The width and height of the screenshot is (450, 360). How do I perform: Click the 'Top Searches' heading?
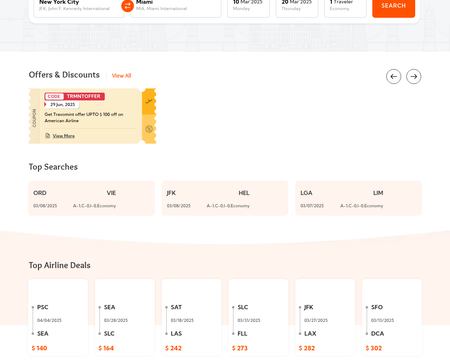point(53,167)
